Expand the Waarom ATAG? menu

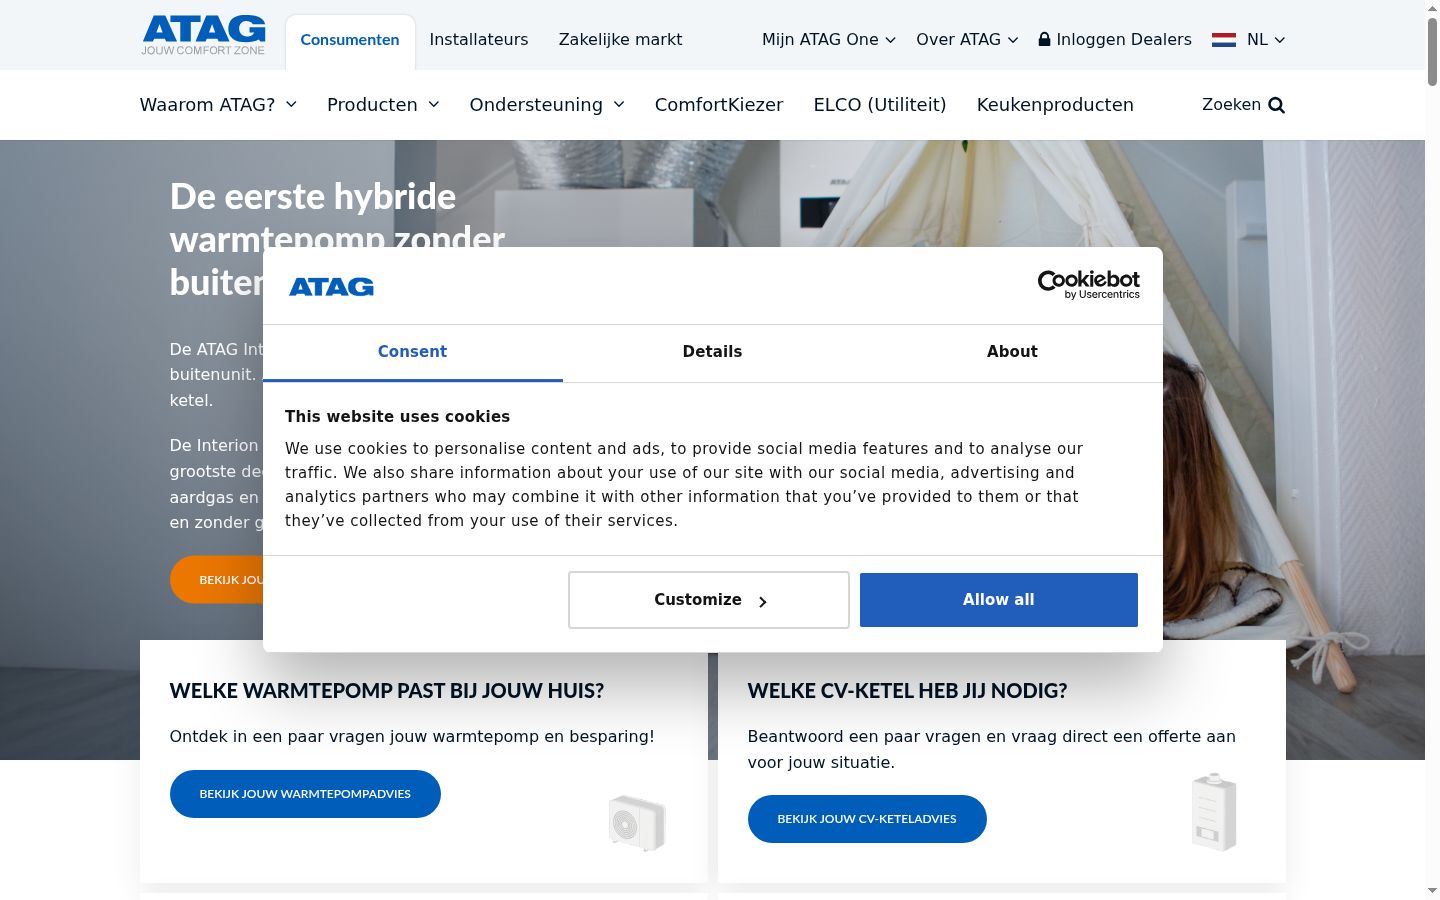tap(218, 105)
